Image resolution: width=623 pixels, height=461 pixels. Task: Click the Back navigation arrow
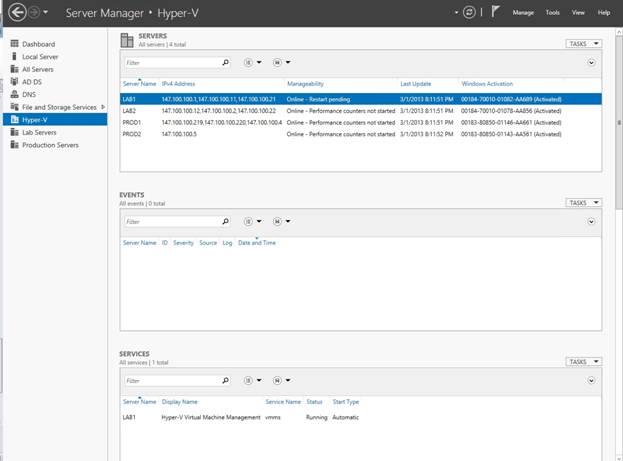click(x=17, y=12)
